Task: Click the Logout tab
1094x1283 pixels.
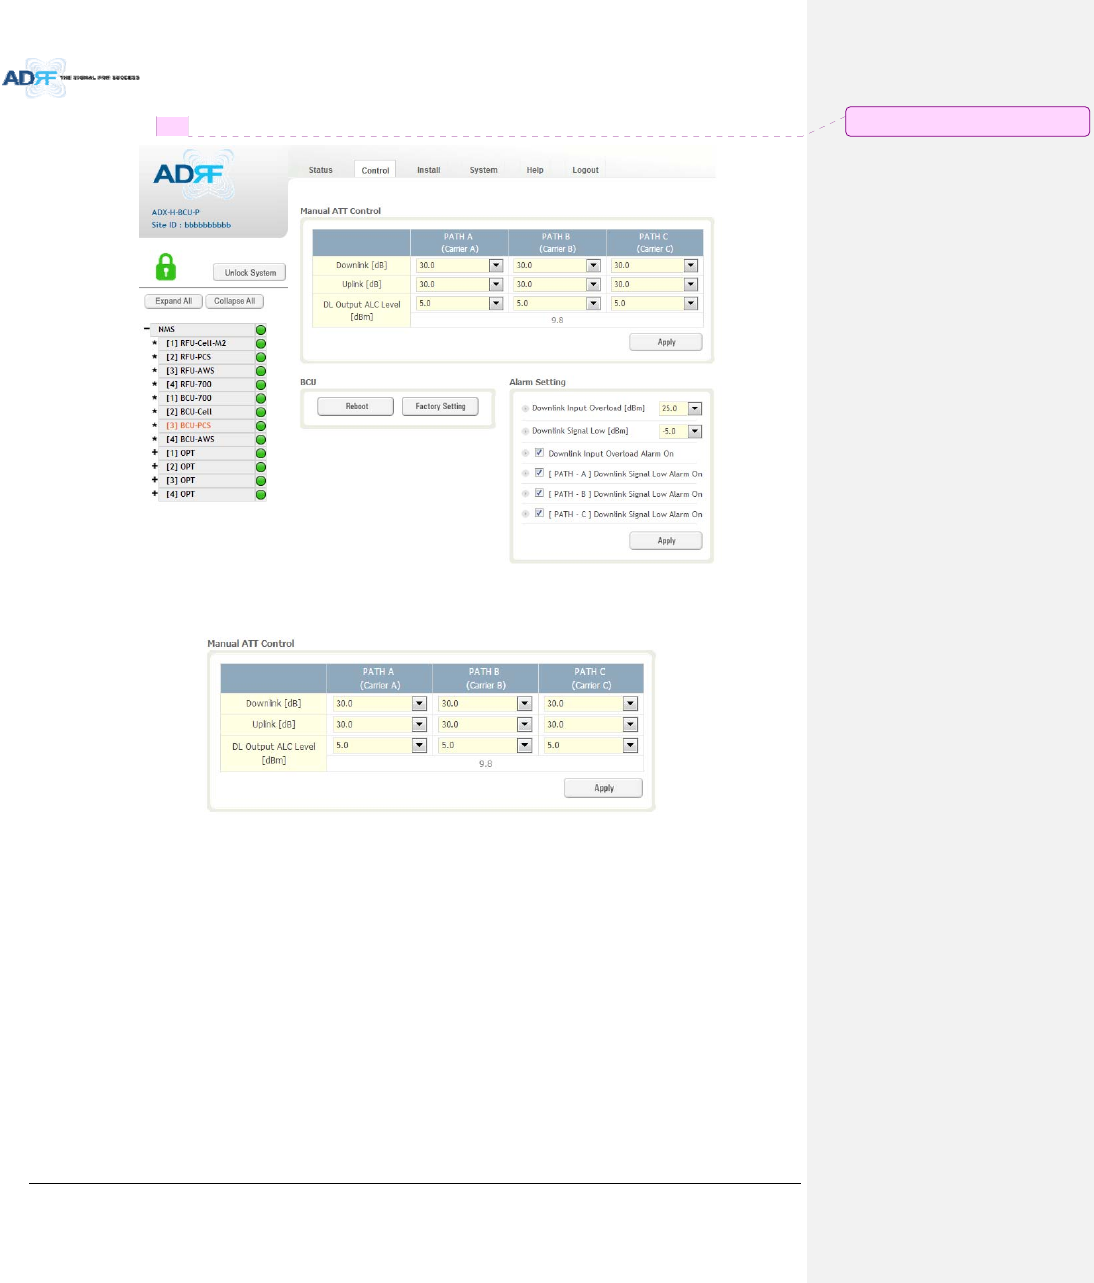Action: (585, 170)
